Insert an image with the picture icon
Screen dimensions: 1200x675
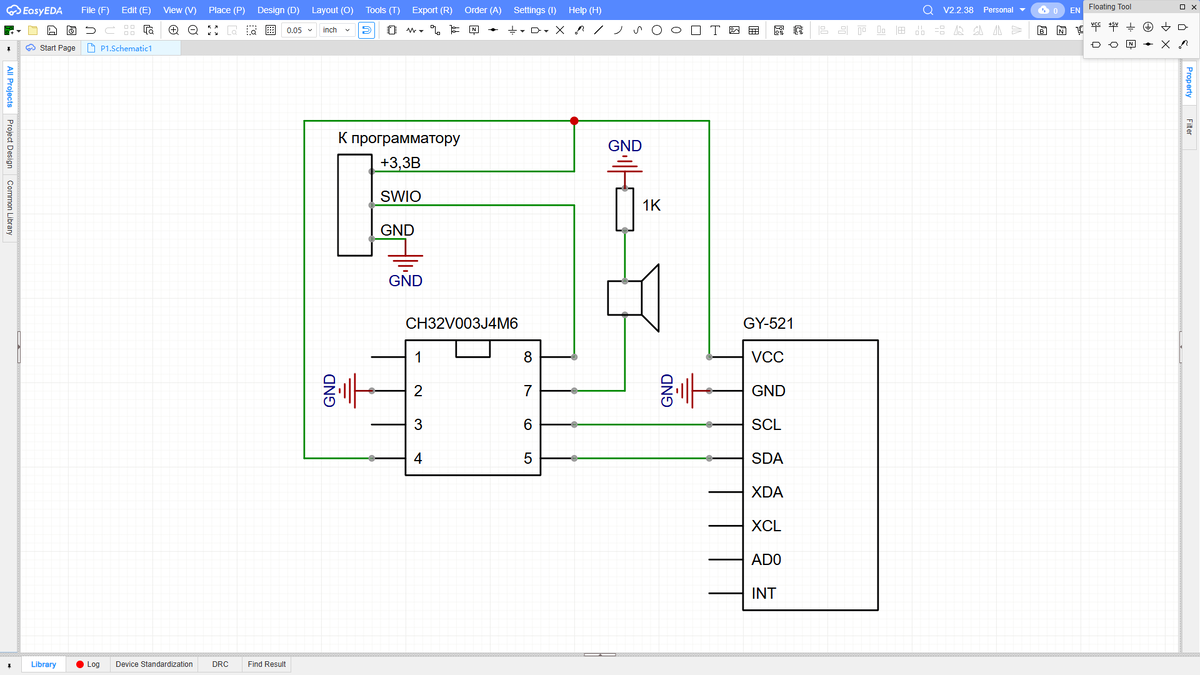click(734, 30)
